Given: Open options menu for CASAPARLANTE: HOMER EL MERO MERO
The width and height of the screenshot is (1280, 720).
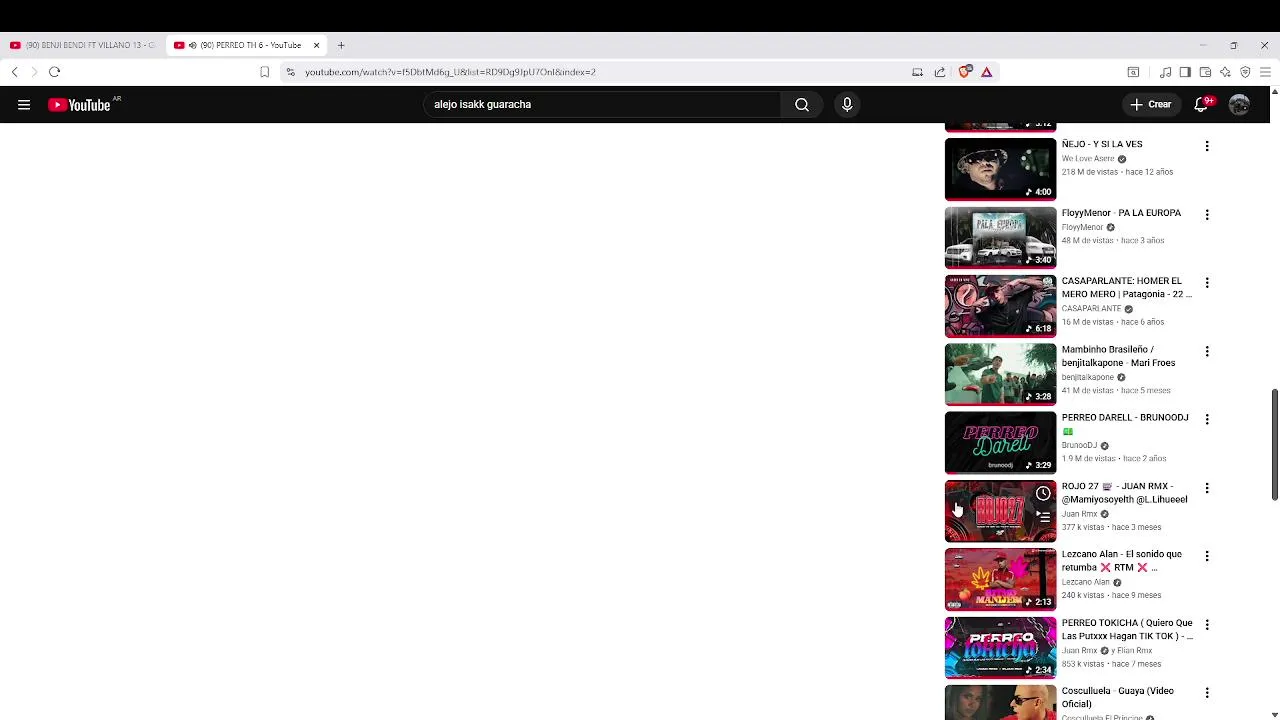Looking at the screenshot, I should pos(1207,283).
